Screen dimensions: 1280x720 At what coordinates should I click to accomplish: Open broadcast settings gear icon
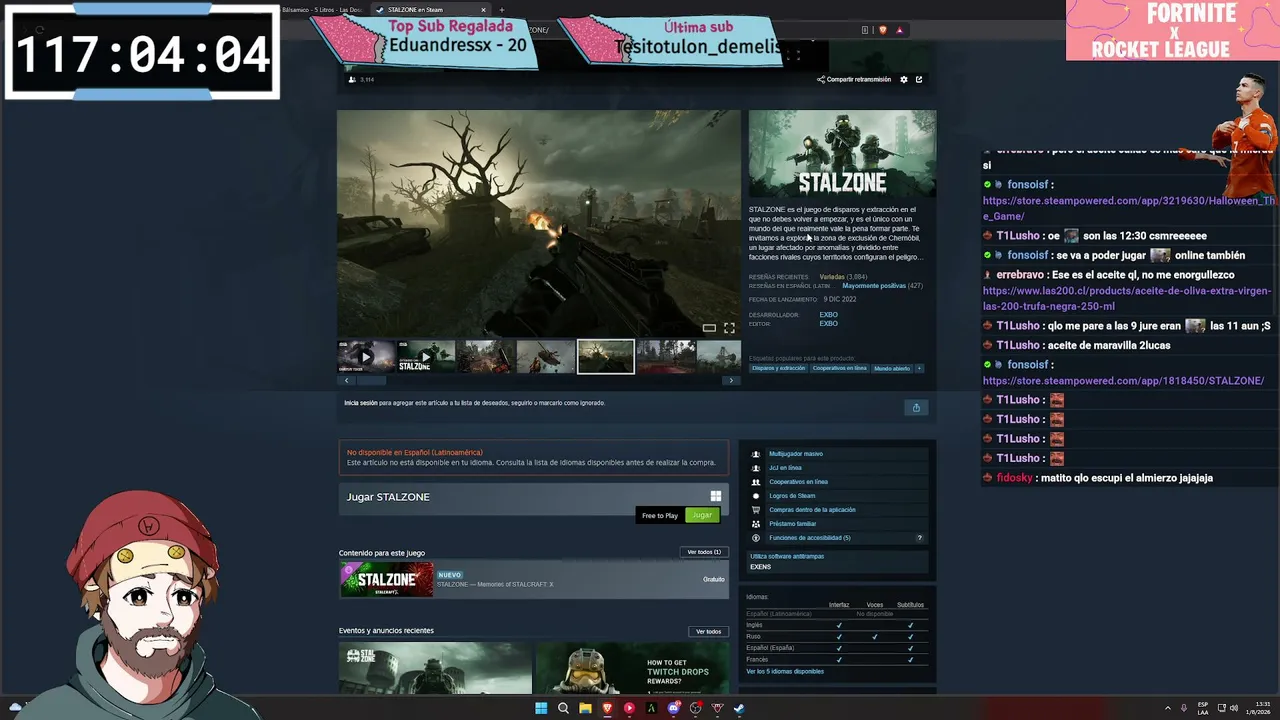click(x=904, y=79)
